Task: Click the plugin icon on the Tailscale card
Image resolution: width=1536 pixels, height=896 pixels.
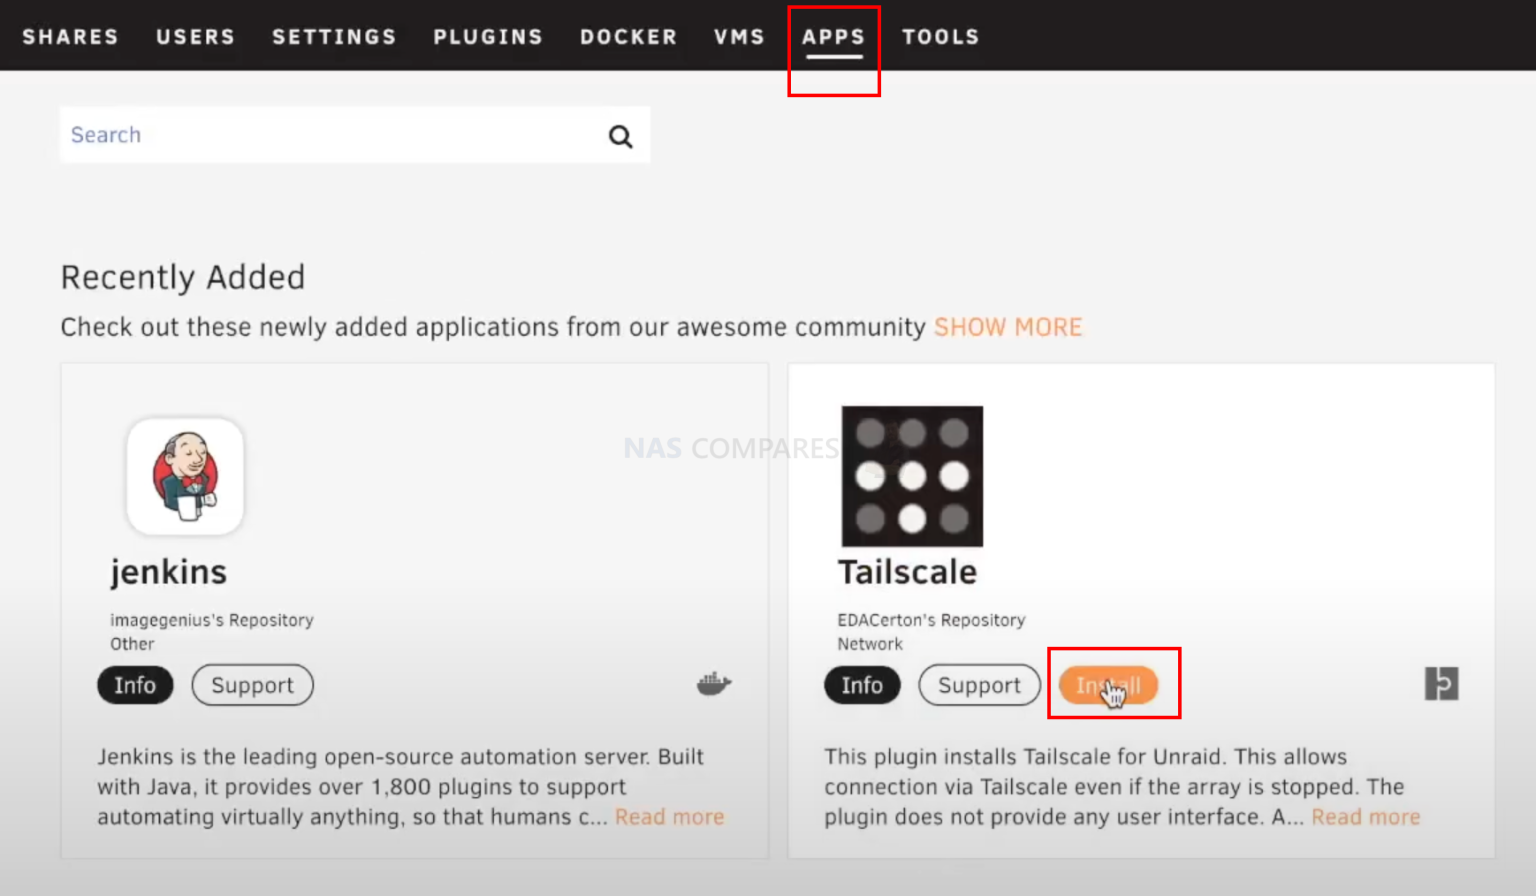Action: tap(1440, 683)
